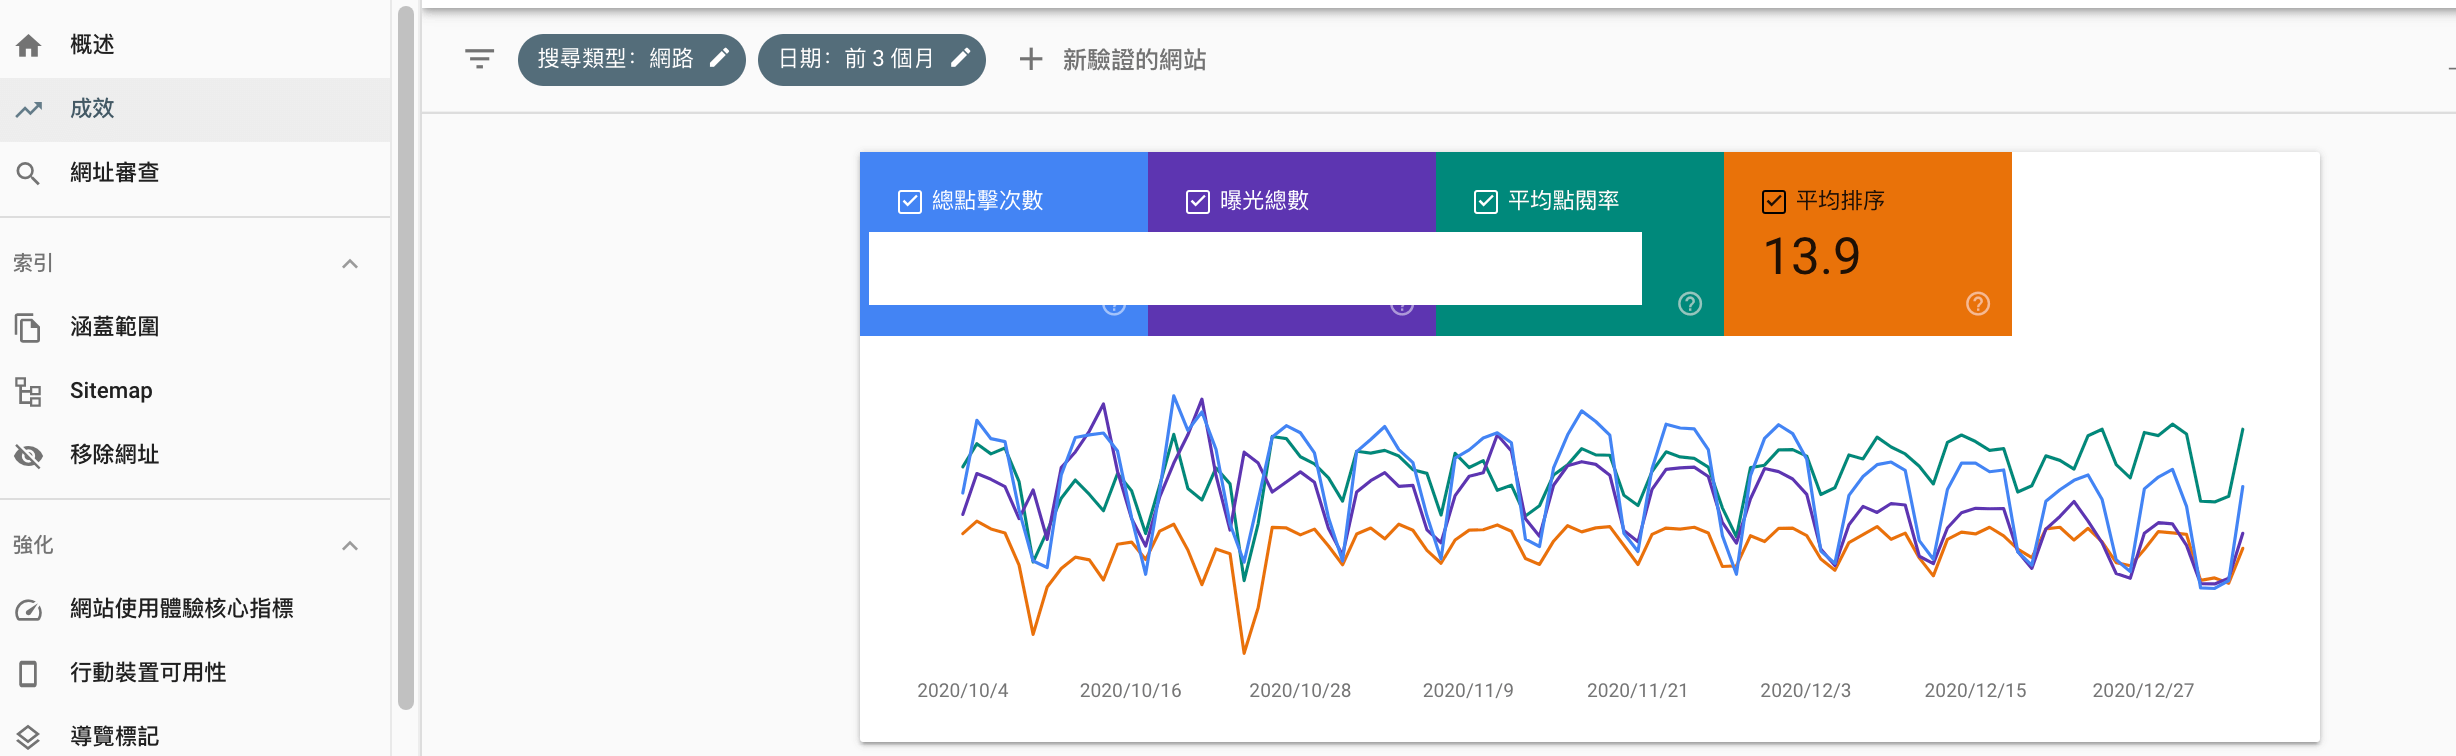The height and width of the screenshot is (756, 2456).
Task: Click pencil icon on 搜尋類型 chip
Action: (719, 58)
